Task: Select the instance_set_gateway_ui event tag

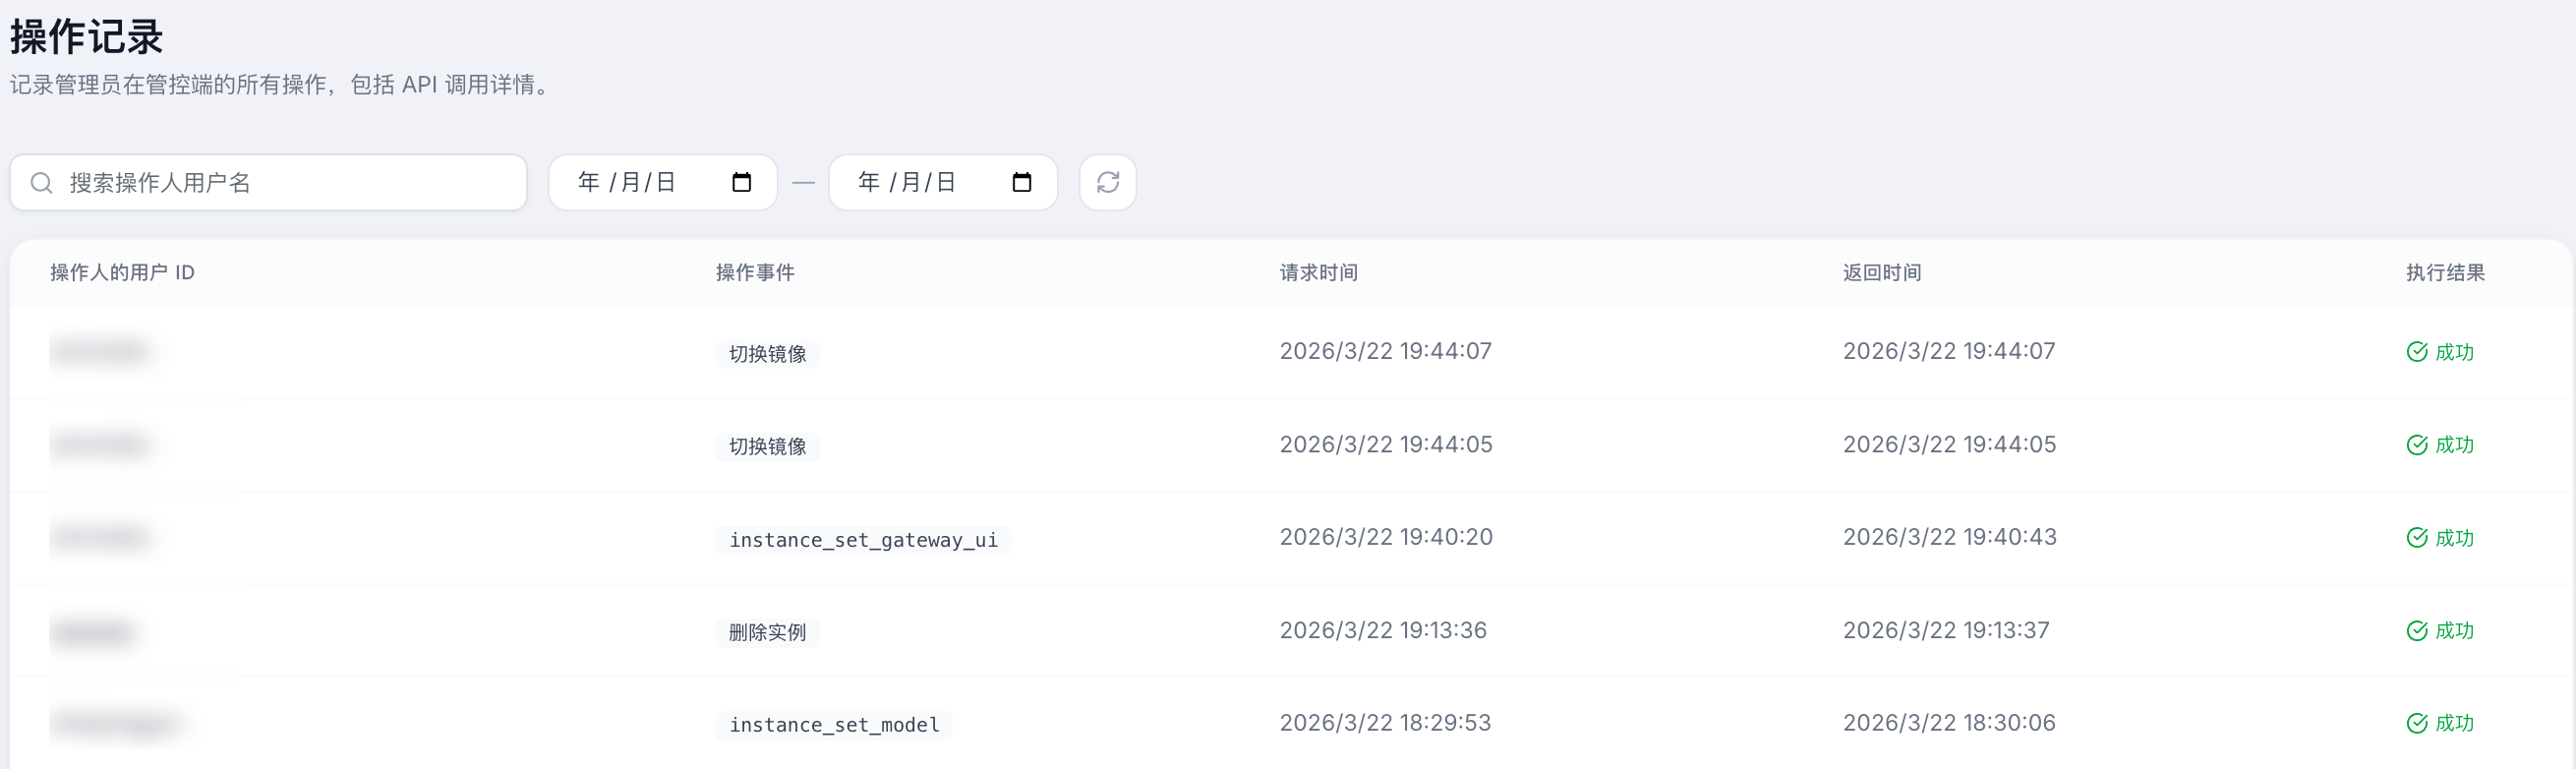Action: coord(863,540)
